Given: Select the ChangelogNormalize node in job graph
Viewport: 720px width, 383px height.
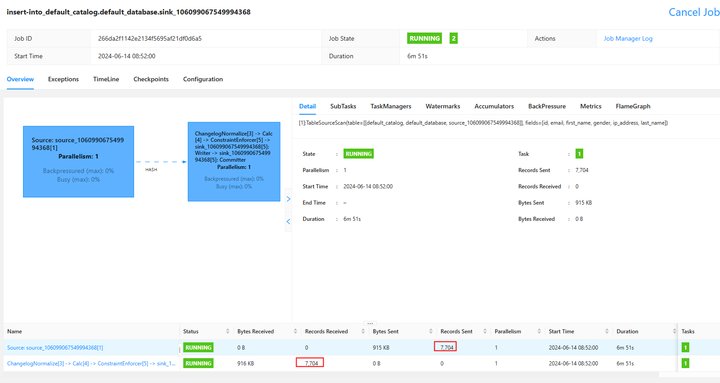Looking at the screenshot, I should [234, 162].
